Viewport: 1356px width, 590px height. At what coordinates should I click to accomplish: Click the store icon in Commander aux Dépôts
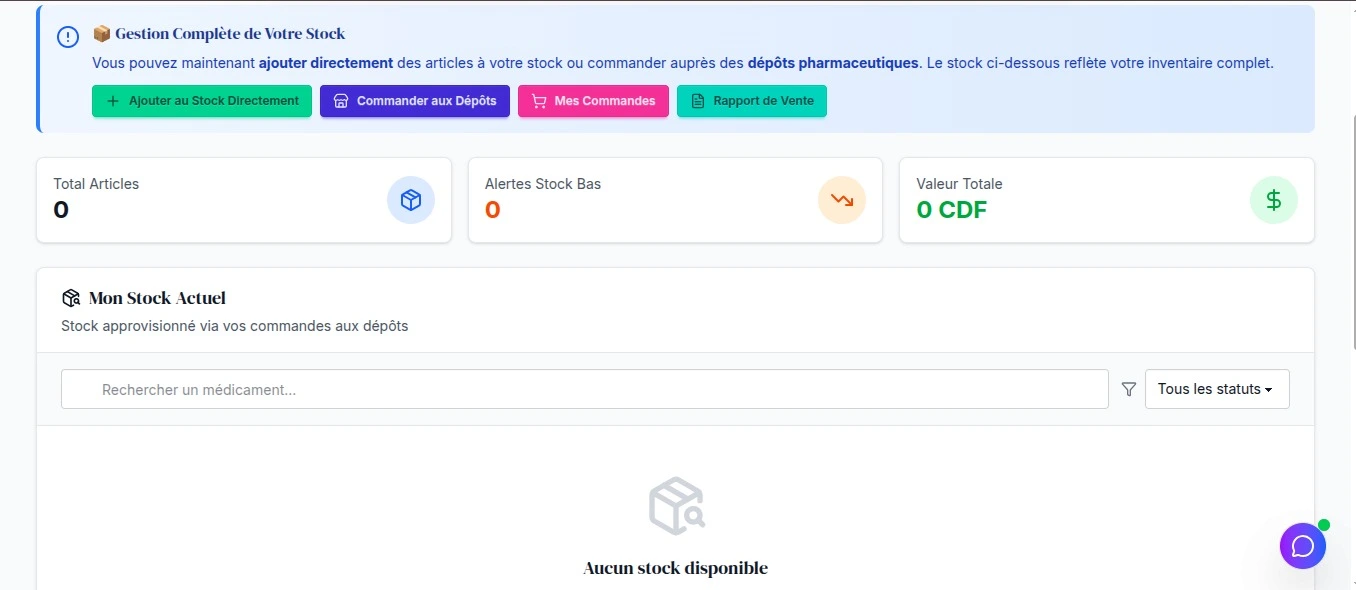click(x=341, y=101)
